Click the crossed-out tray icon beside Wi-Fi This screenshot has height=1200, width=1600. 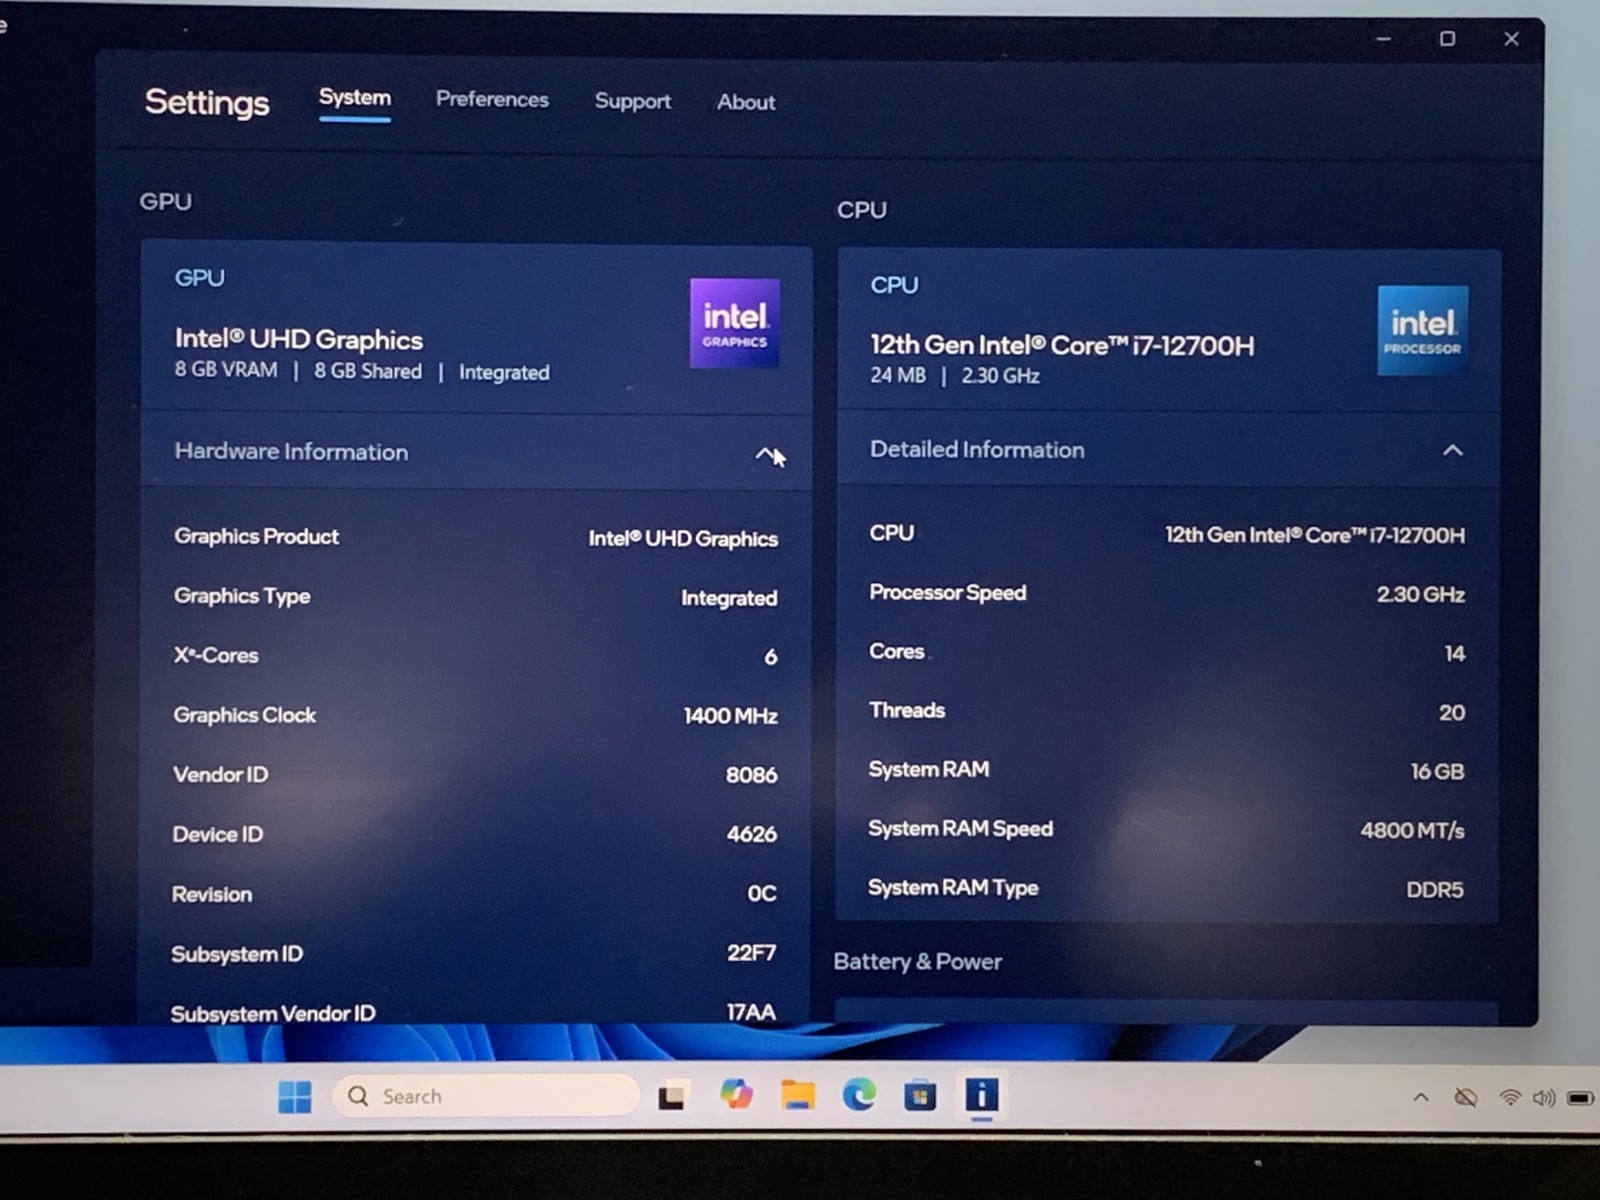click(1466, 1098)
